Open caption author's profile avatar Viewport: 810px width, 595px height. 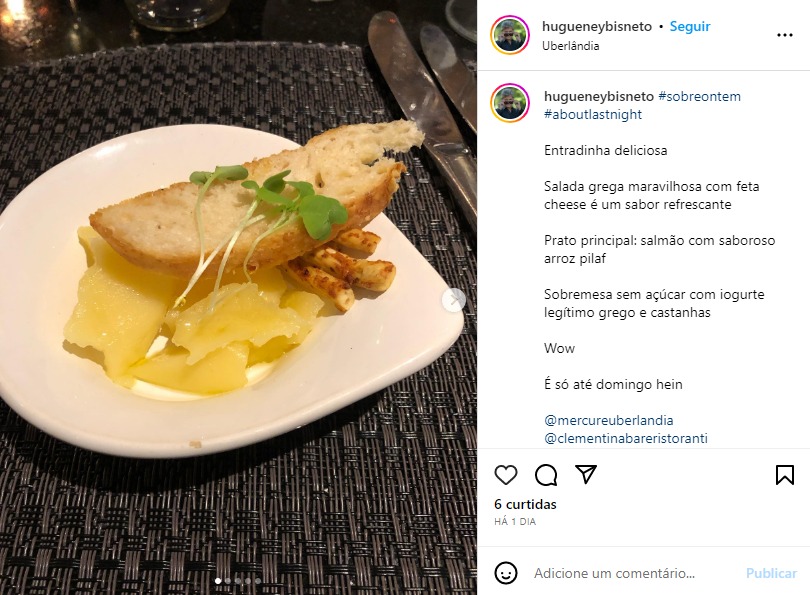tap(510, 103)
